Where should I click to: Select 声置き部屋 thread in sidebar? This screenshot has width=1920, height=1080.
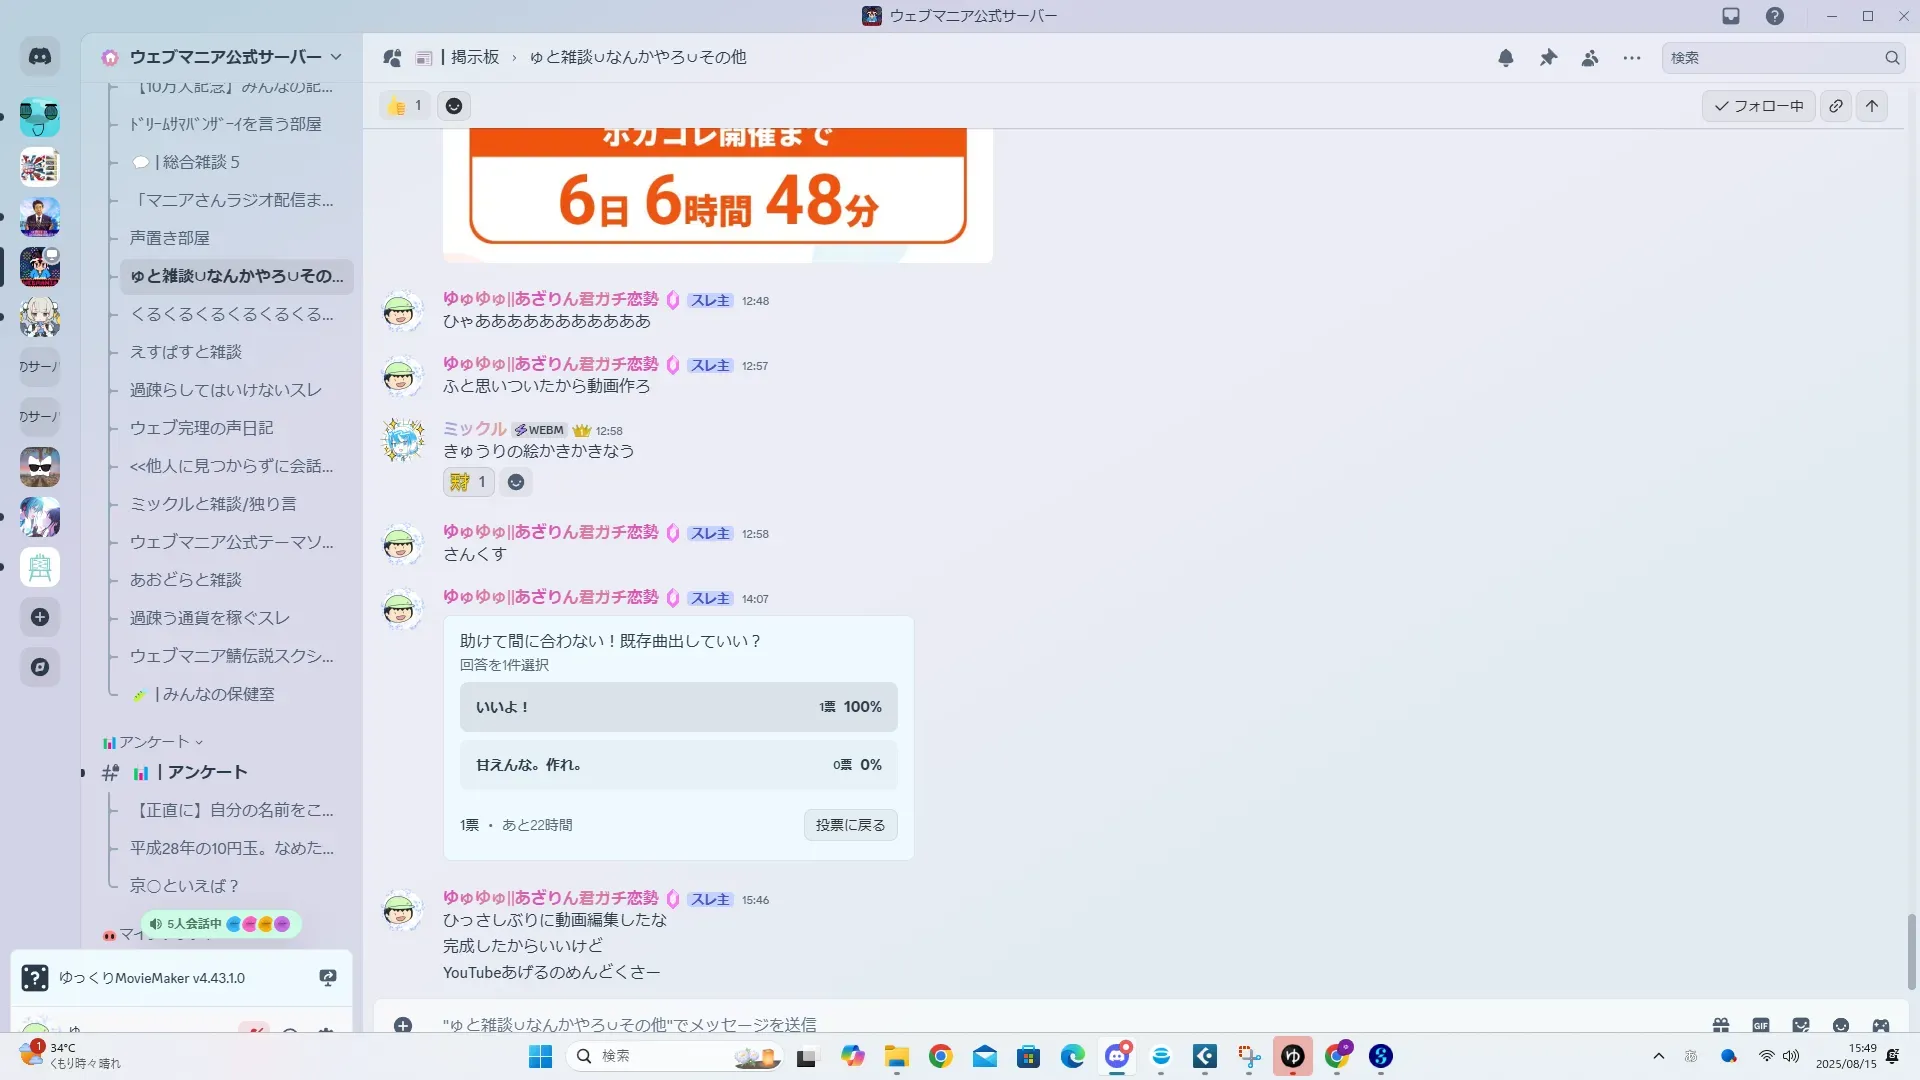pos(170,238)
